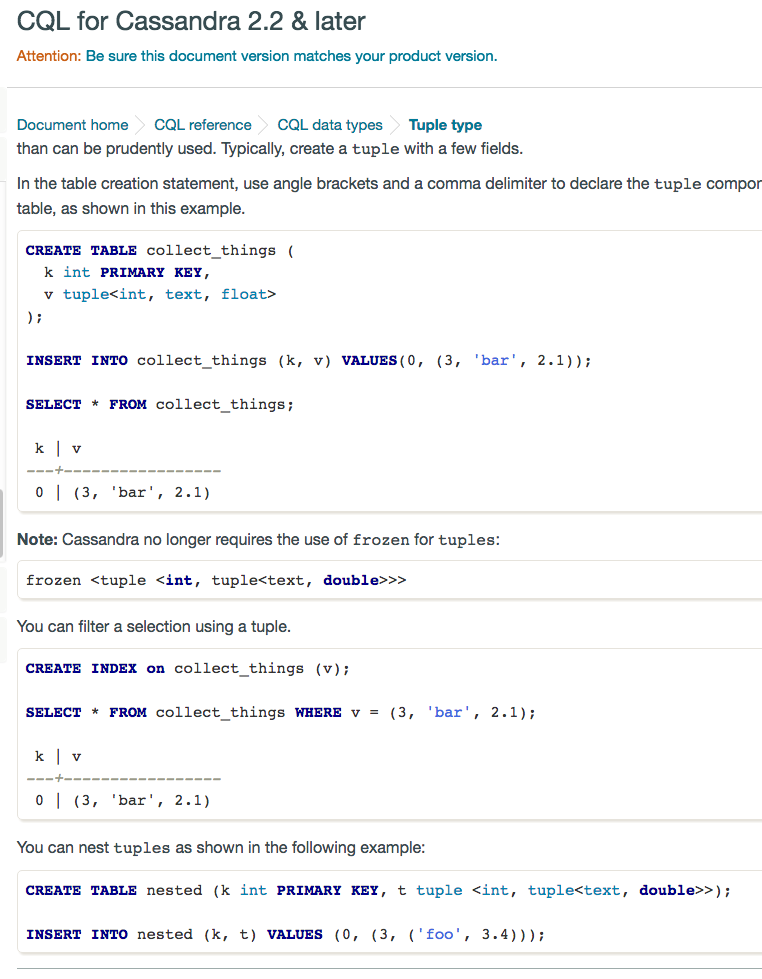
Task: Open CQL data types breadcrumb link
Action: (x=330, y=125)
